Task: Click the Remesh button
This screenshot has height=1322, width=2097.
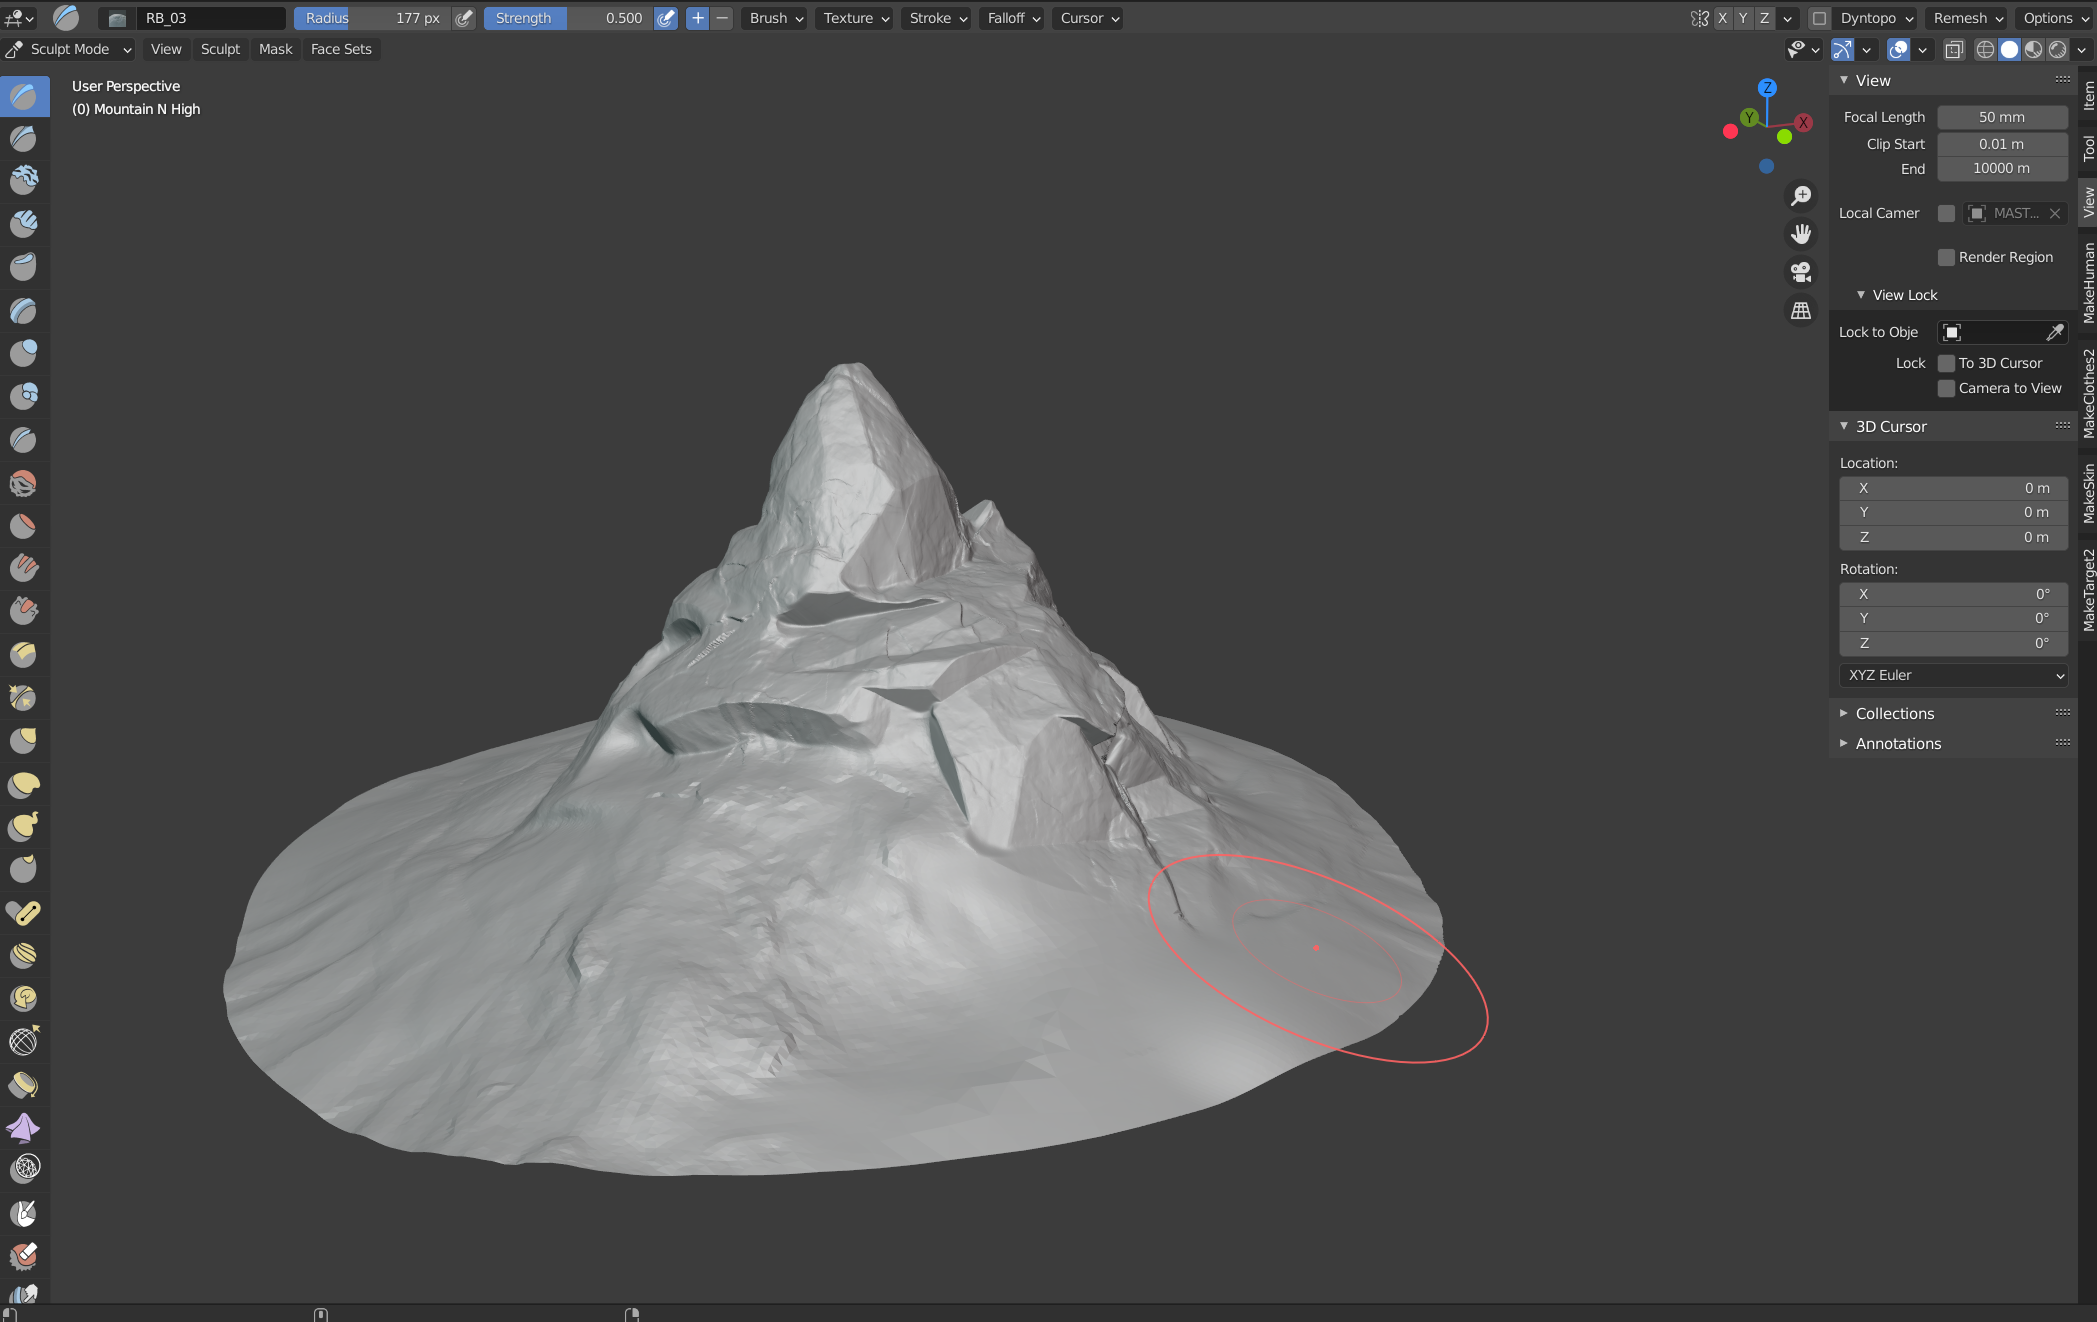Action: click(x=1967, y=18)
